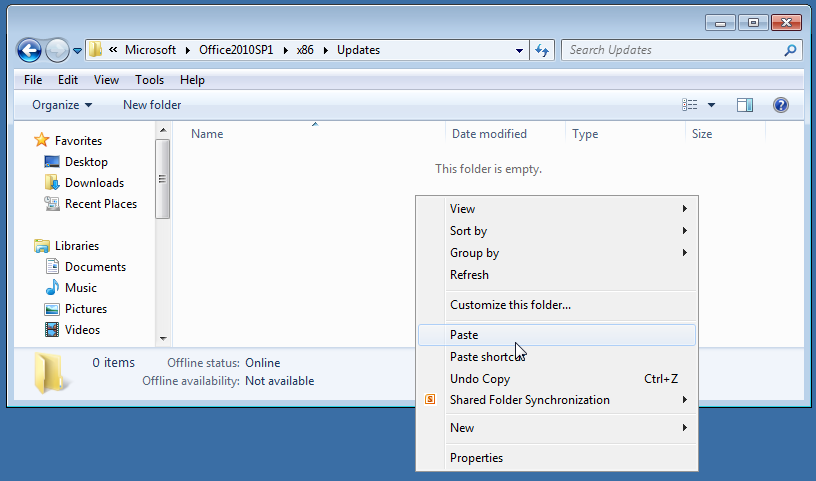816x481 pixels.
Task: Click the navigation pane scroll down arrow
Action: (163, 338)
